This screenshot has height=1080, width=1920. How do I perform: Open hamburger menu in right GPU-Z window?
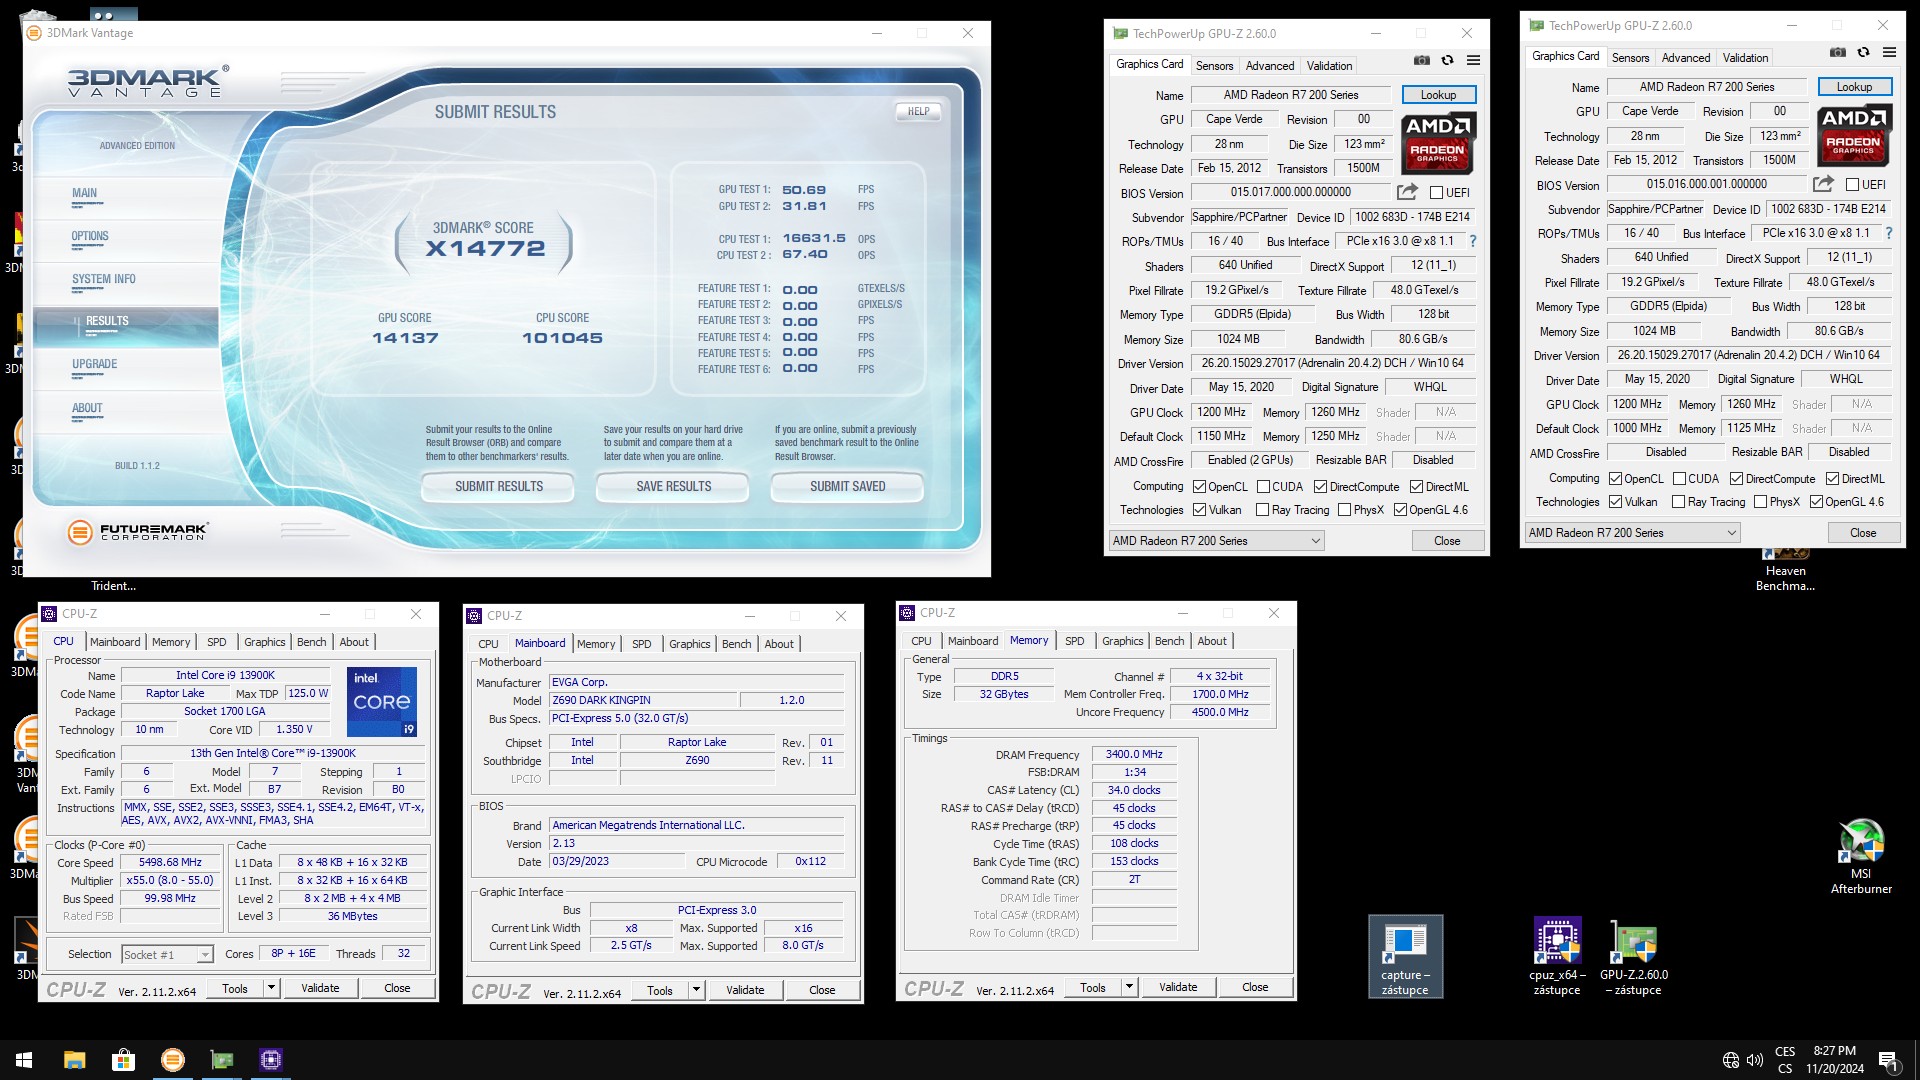(x=1889, y=53)
